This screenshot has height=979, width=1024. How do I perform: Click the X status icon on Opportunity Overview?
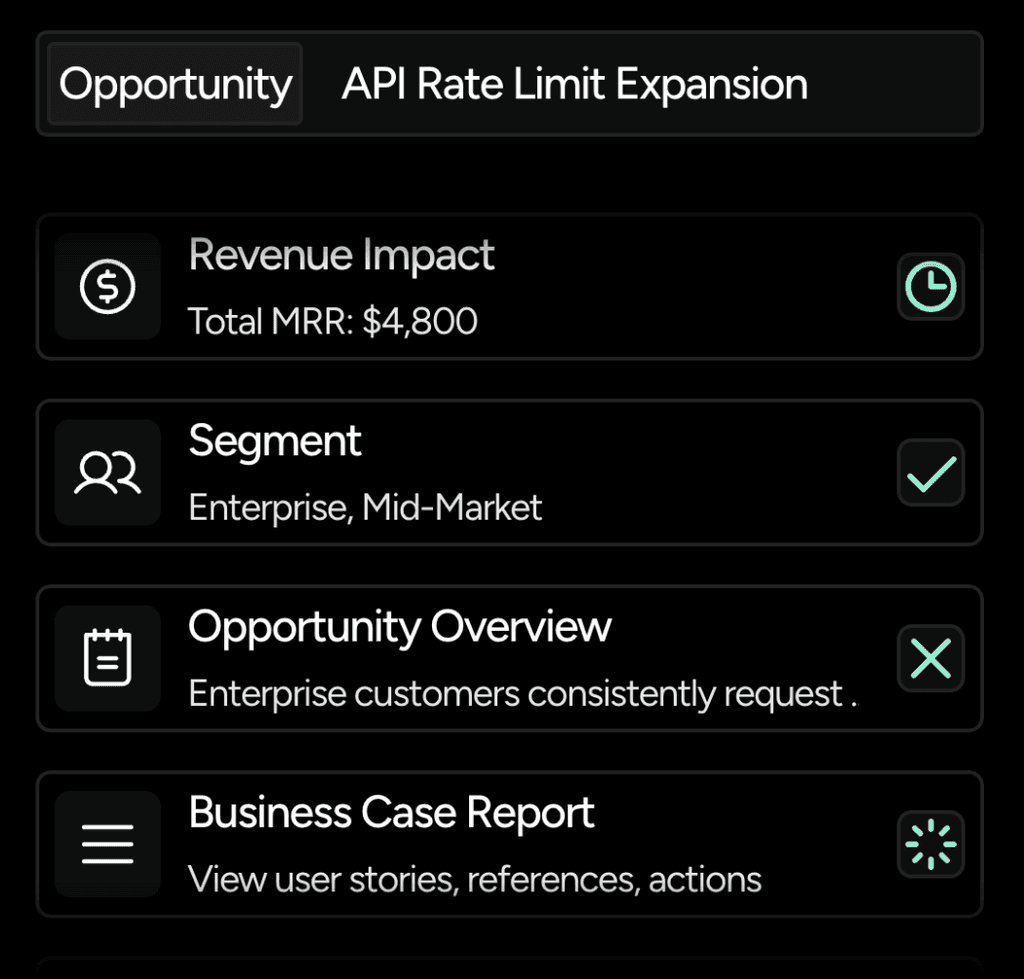[x=931, y=658]
